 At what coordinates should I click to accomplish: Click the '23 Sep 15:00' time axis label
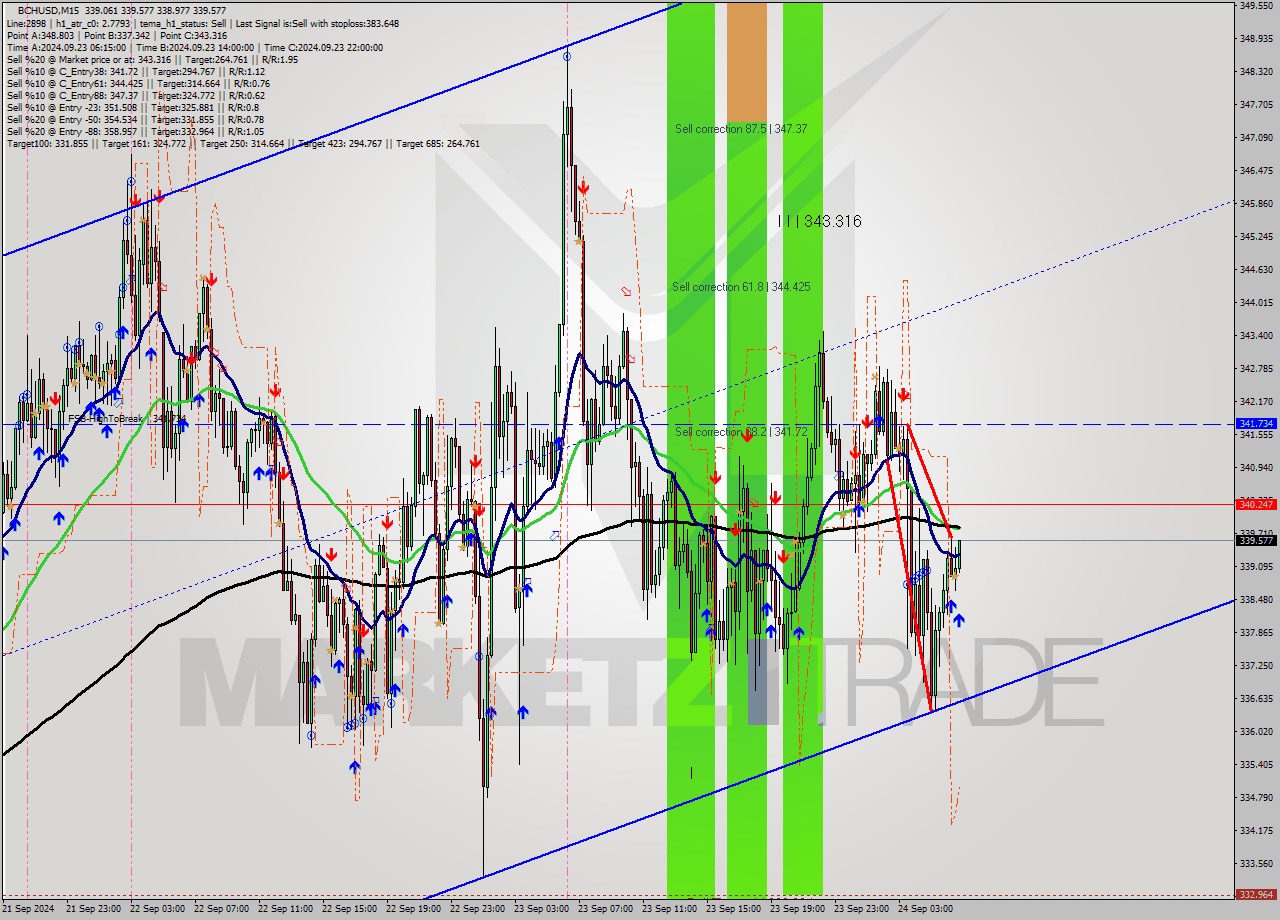[x=733, y=909]
